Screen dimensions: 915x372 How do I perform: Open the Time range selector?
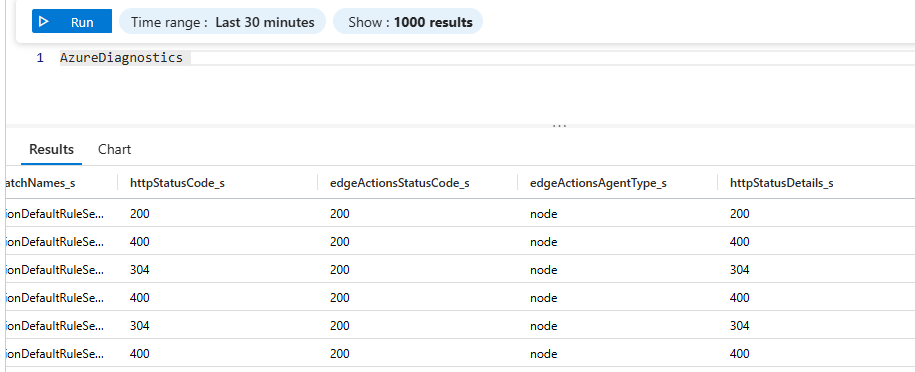click(x=222, y=22)
